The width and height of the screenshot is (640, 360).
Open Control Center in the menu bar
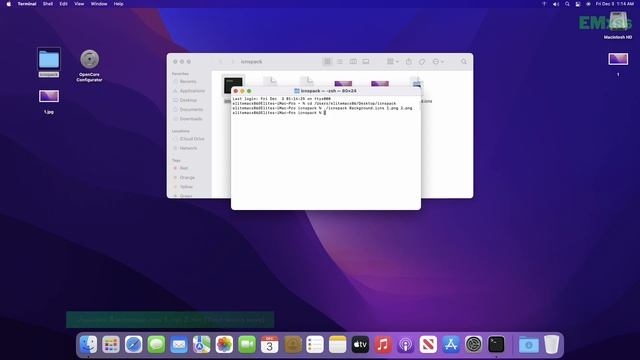coord(578,4)
